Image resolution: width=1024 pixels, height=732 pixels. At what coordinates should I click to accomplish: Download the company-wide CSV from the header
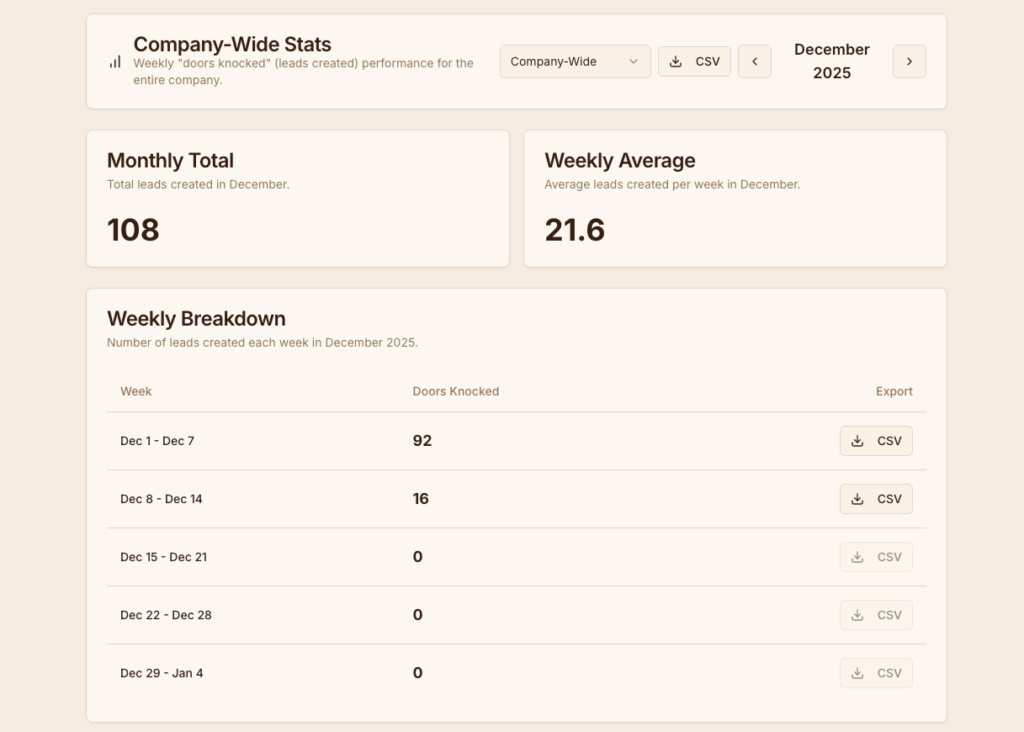click(x=694, y=61)
